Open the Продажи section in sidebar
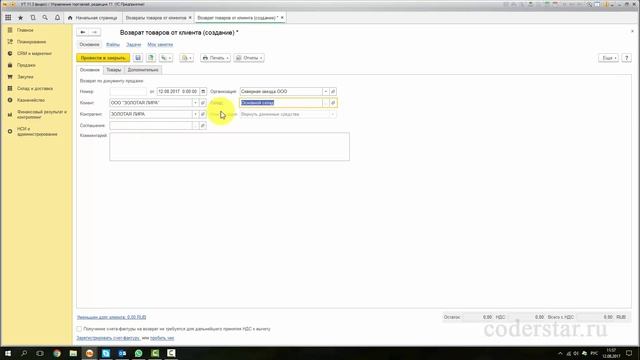The height and width of the screenshot is (360, 640). 26,65
